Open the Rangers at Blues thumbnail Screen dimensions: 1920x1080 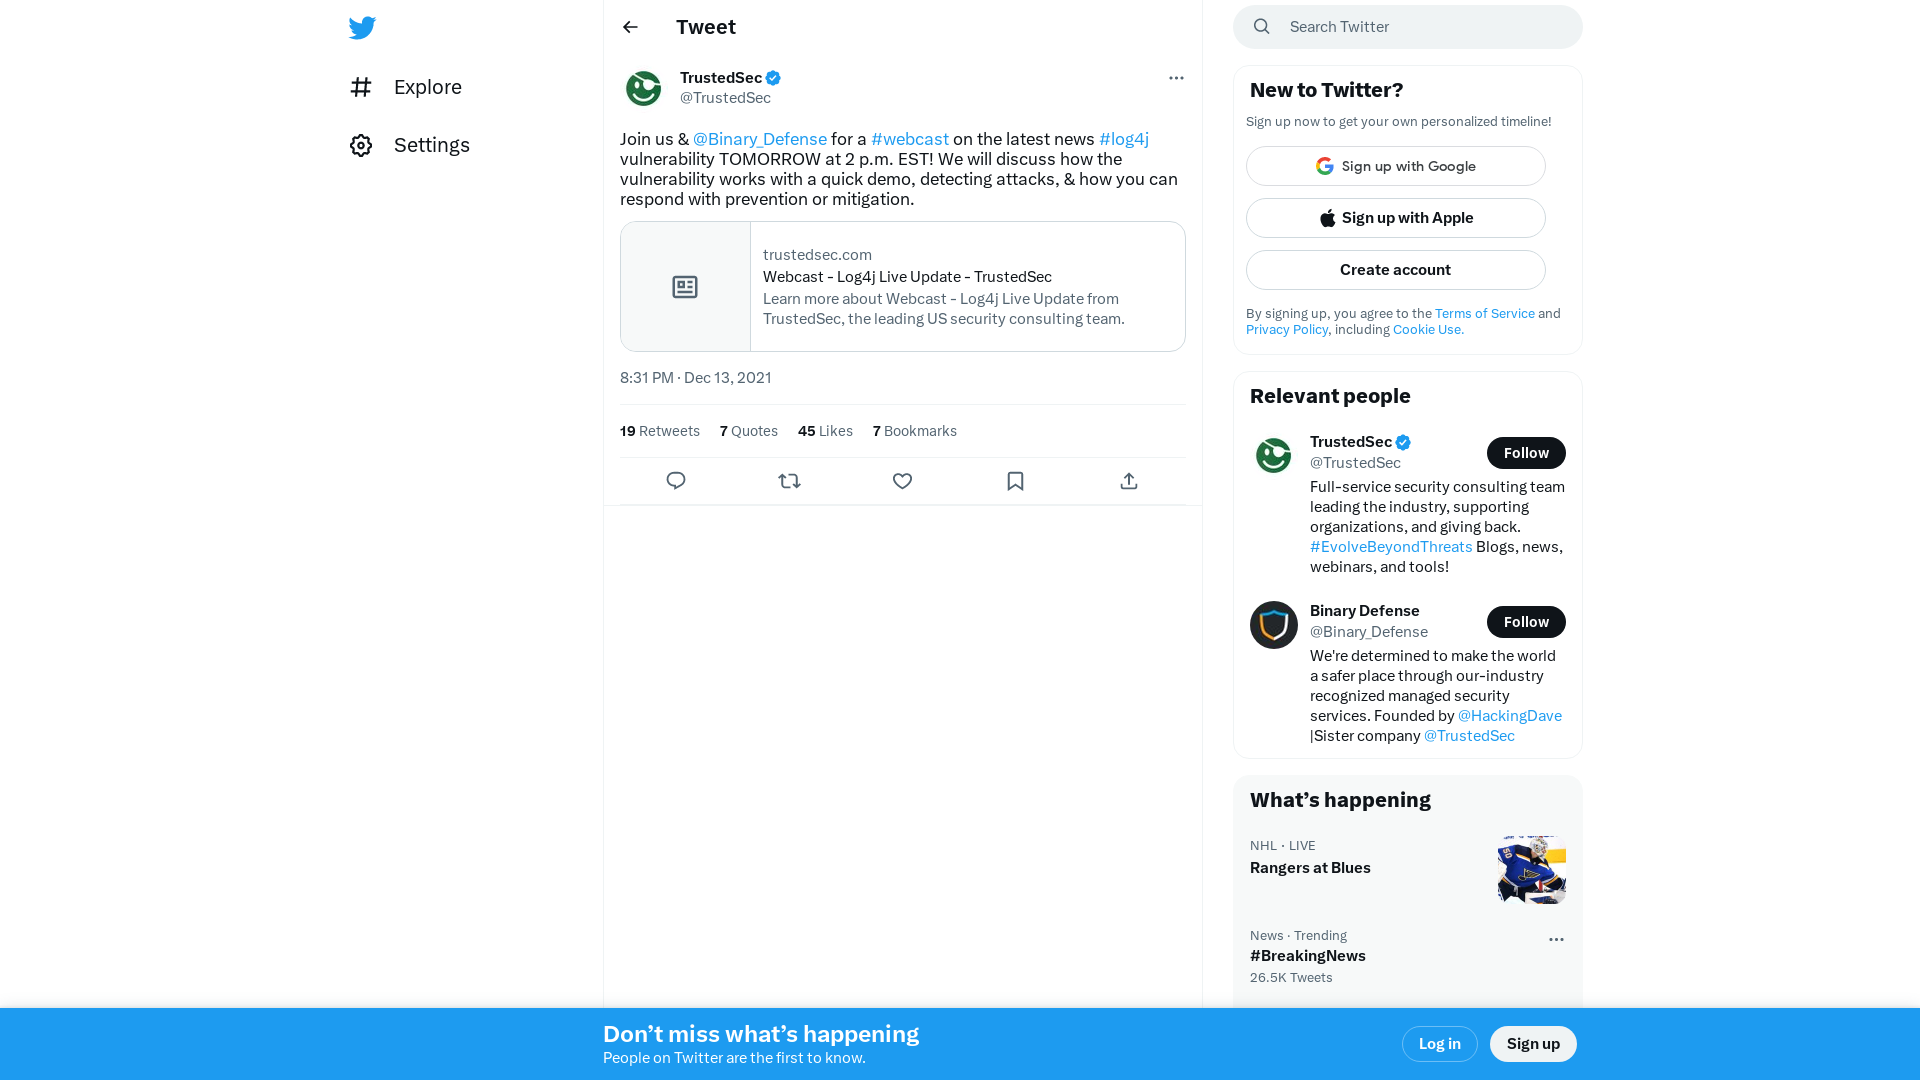pos(1532,870)
